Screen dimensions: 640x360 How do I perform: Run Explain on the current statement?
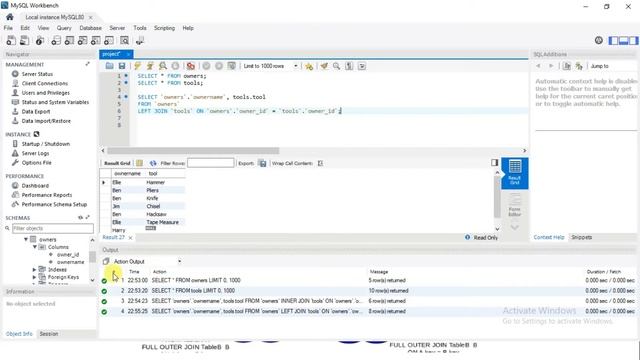163,66
